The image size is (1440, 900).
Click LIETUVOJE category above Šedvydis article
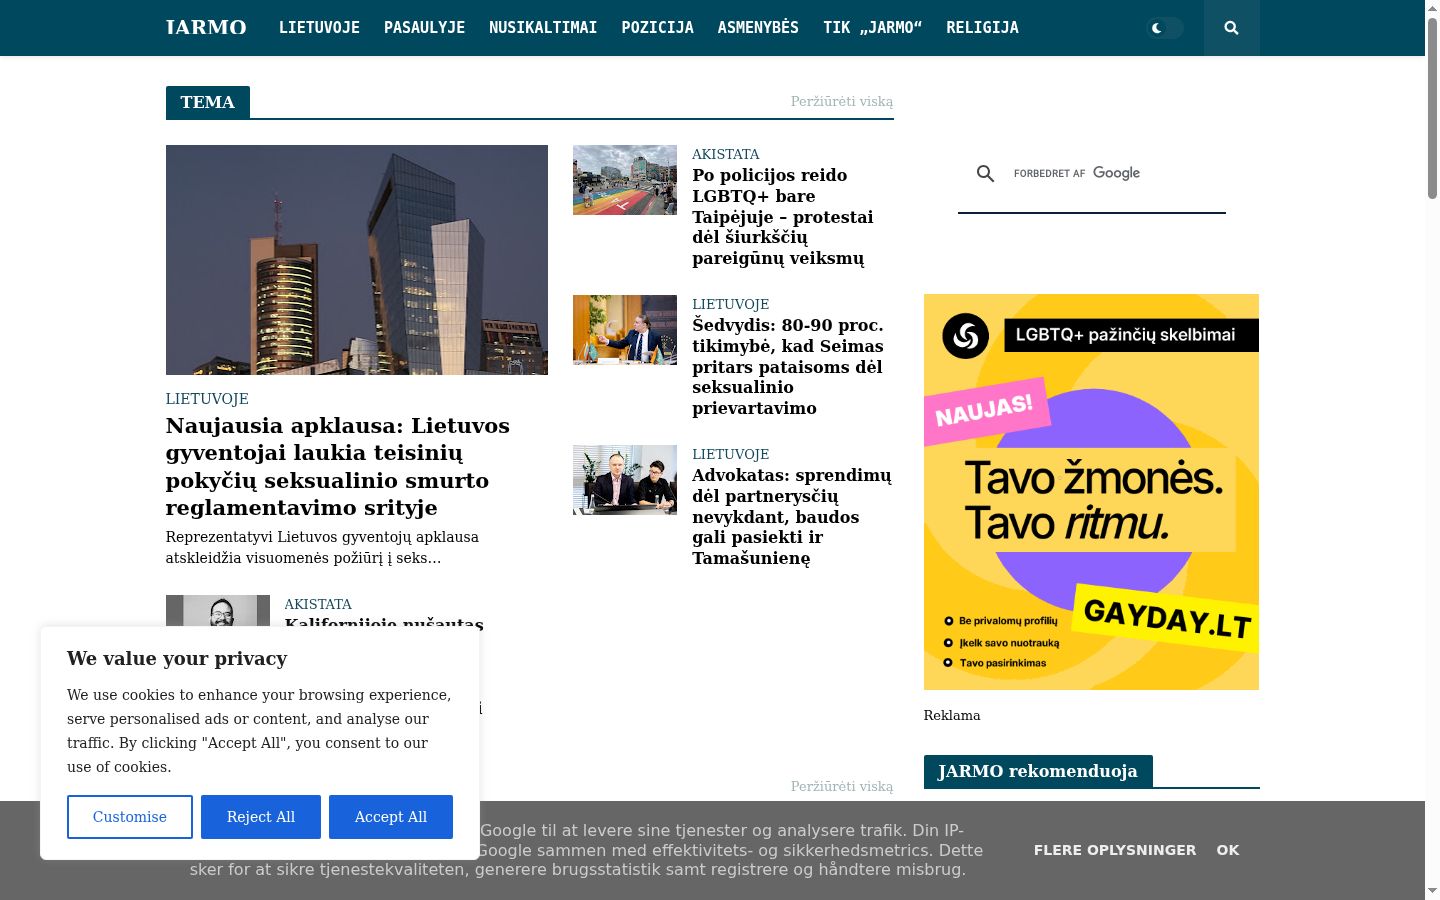tap(731, 304)
